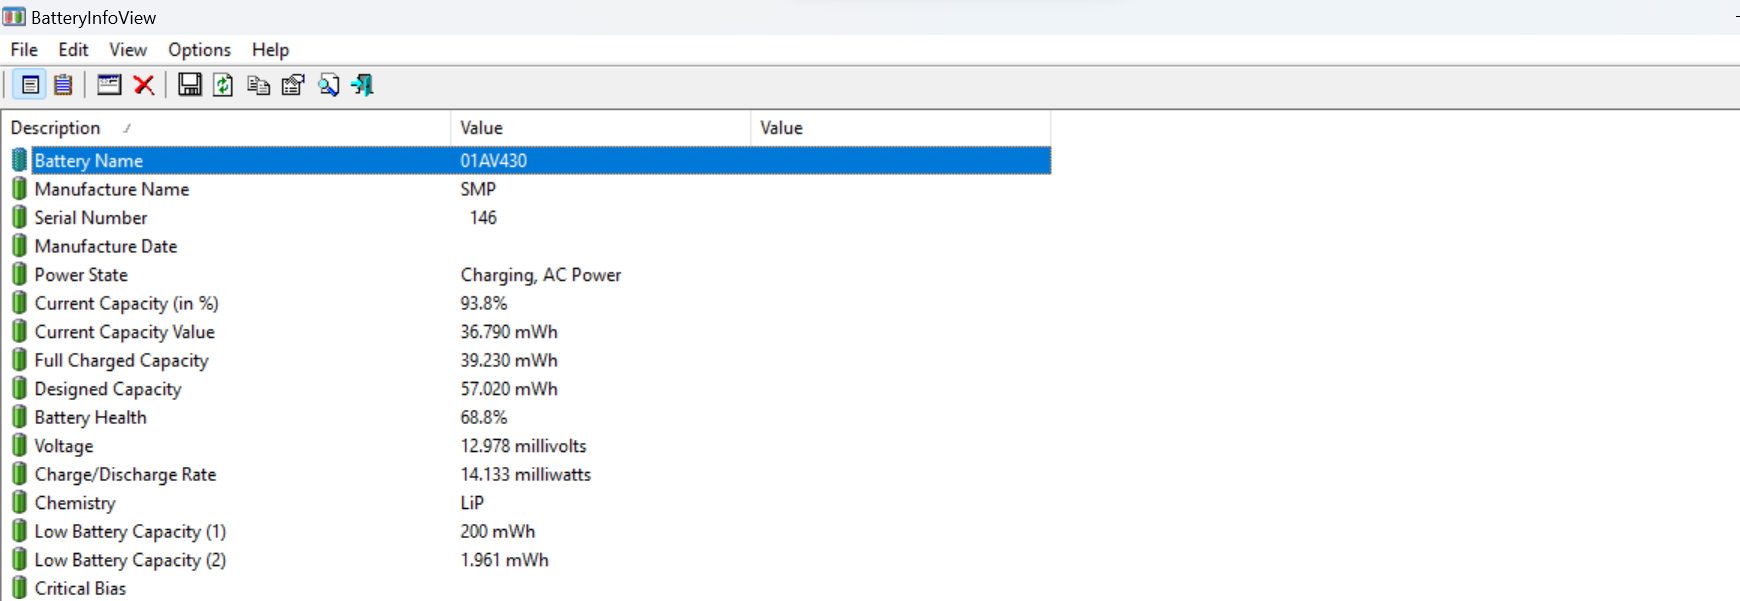Select the Full Charged Capacity row

click(x=121, y=360)
